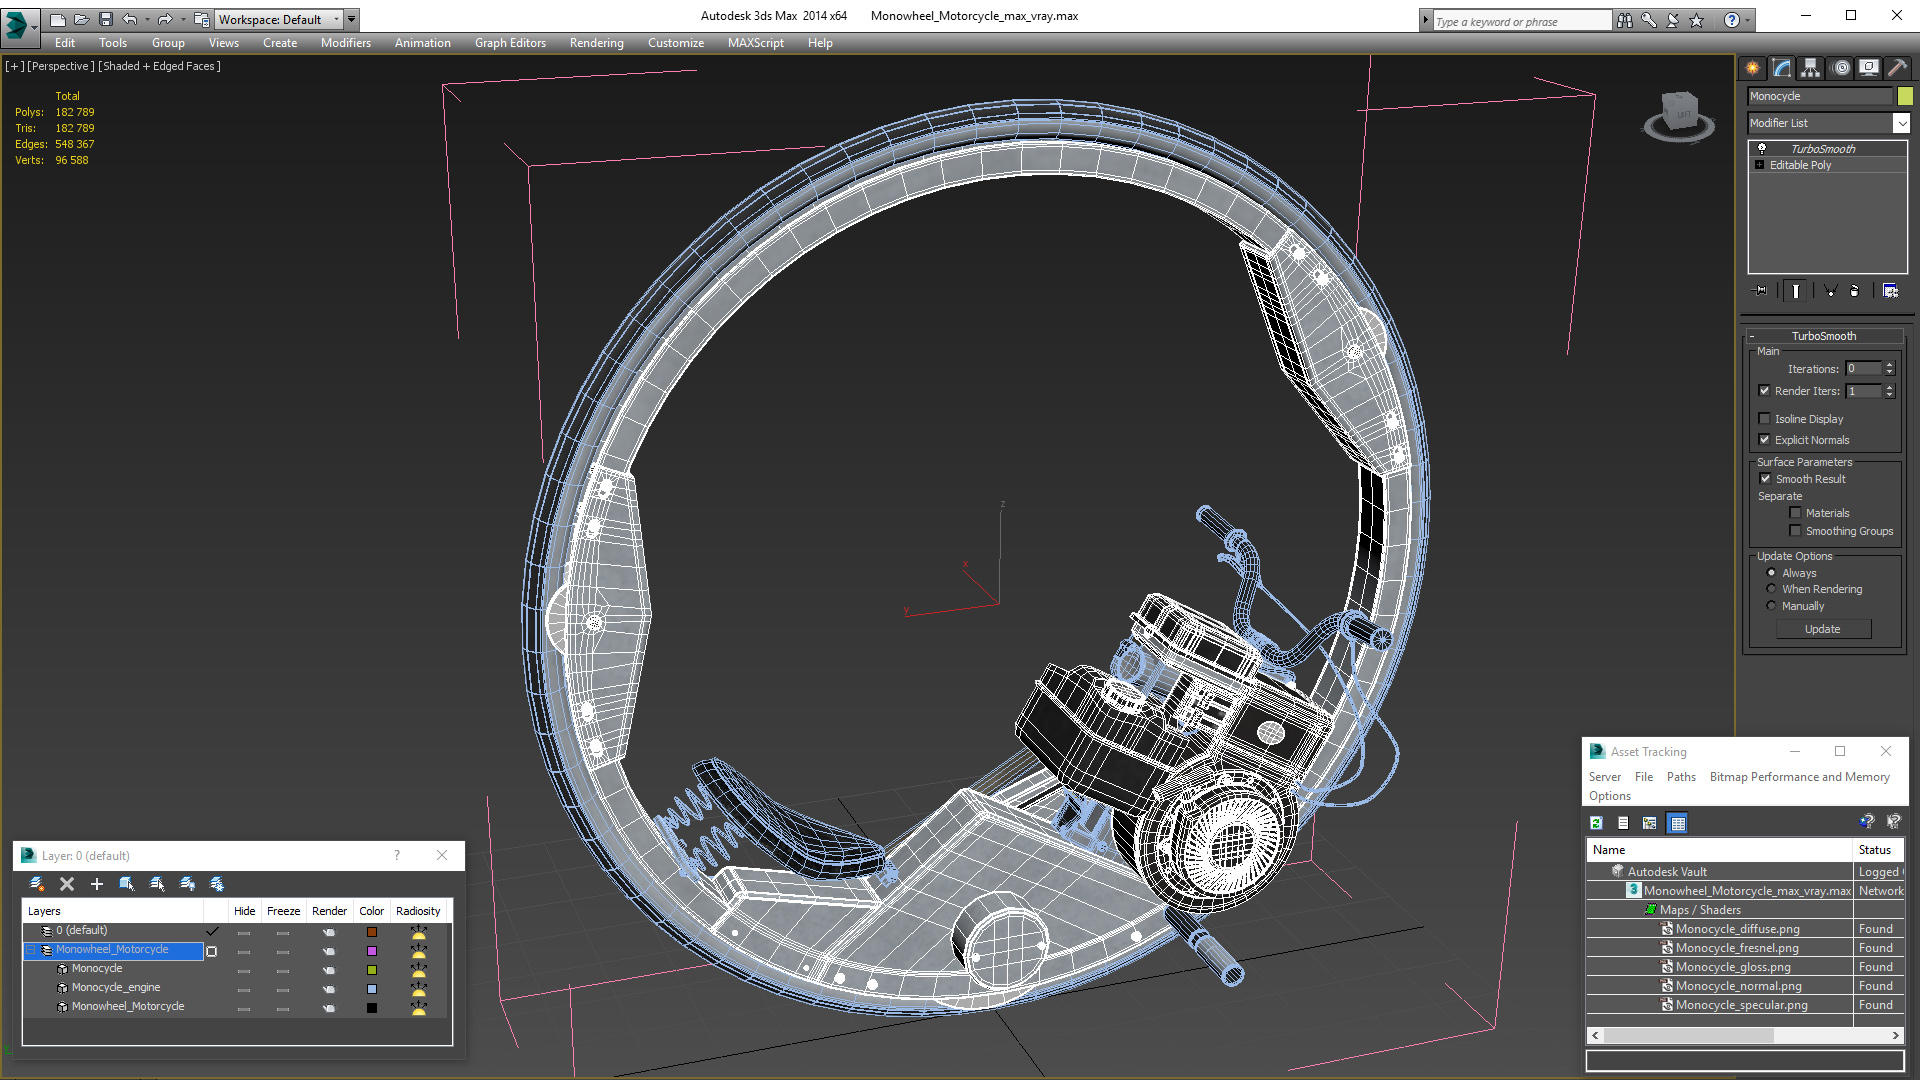Viewport: 1920px width, 1080px height.
Task: Open the [+] viewport menu label
Action: pos(14,66)
